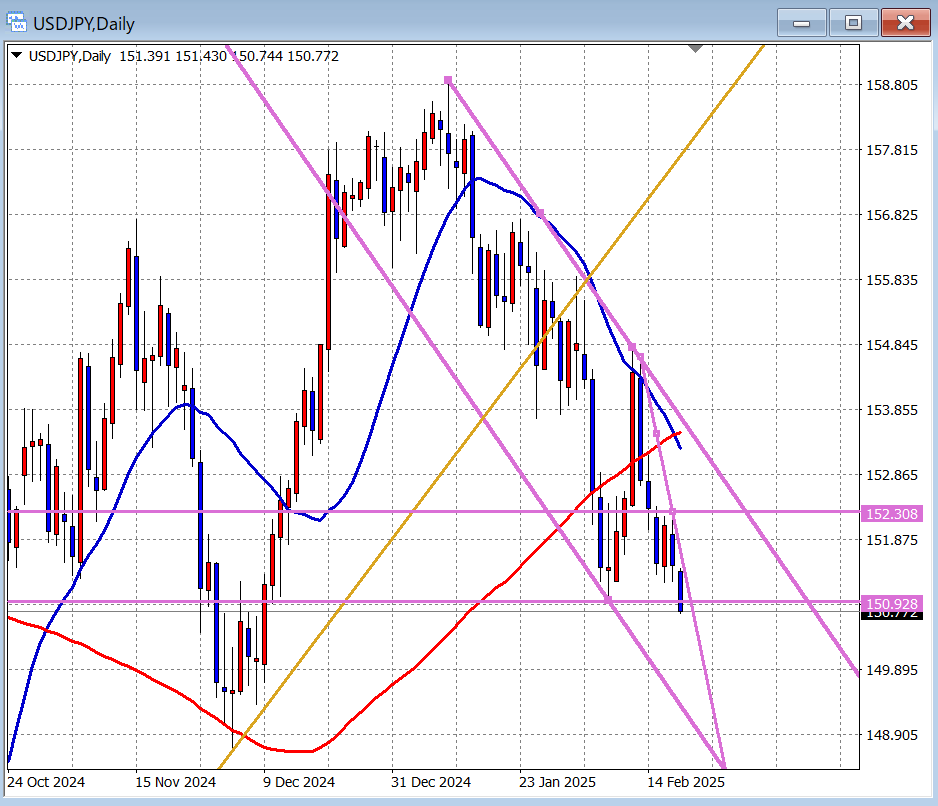938x806 pixels.
Task: Select the trendline anchor at the chart peak
Action: pyautogui.click(x=448, y=80)
